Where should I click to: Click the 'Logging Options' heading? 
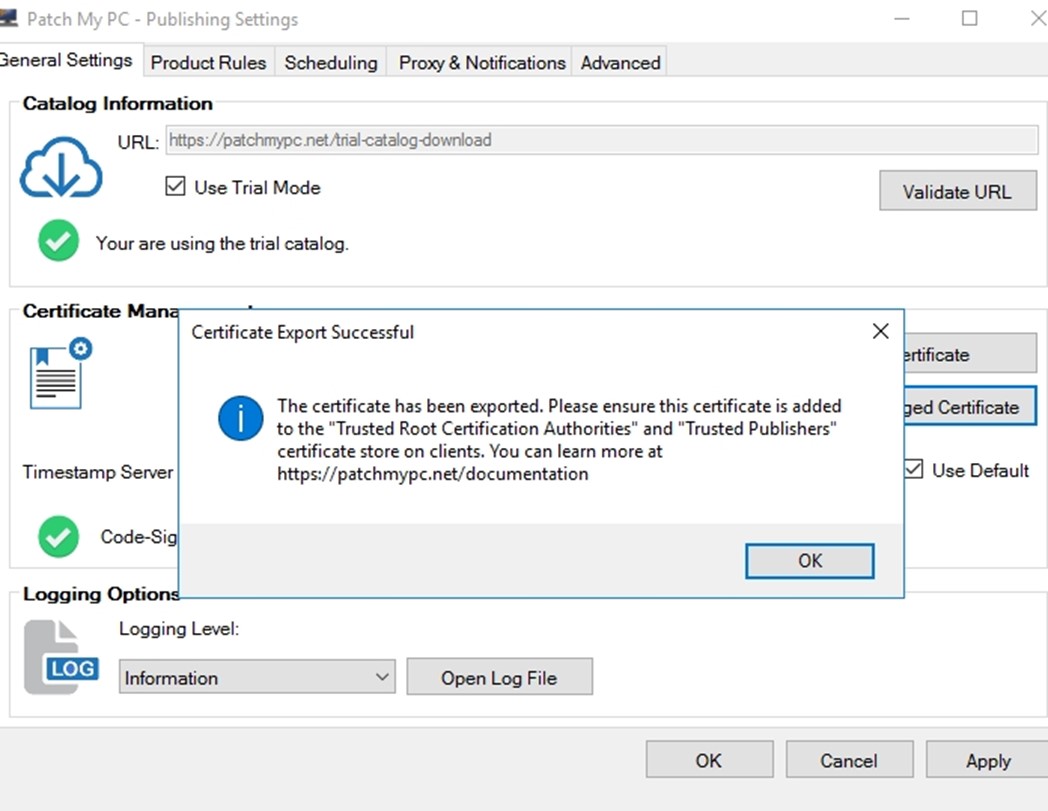click(x=101, y=593)
